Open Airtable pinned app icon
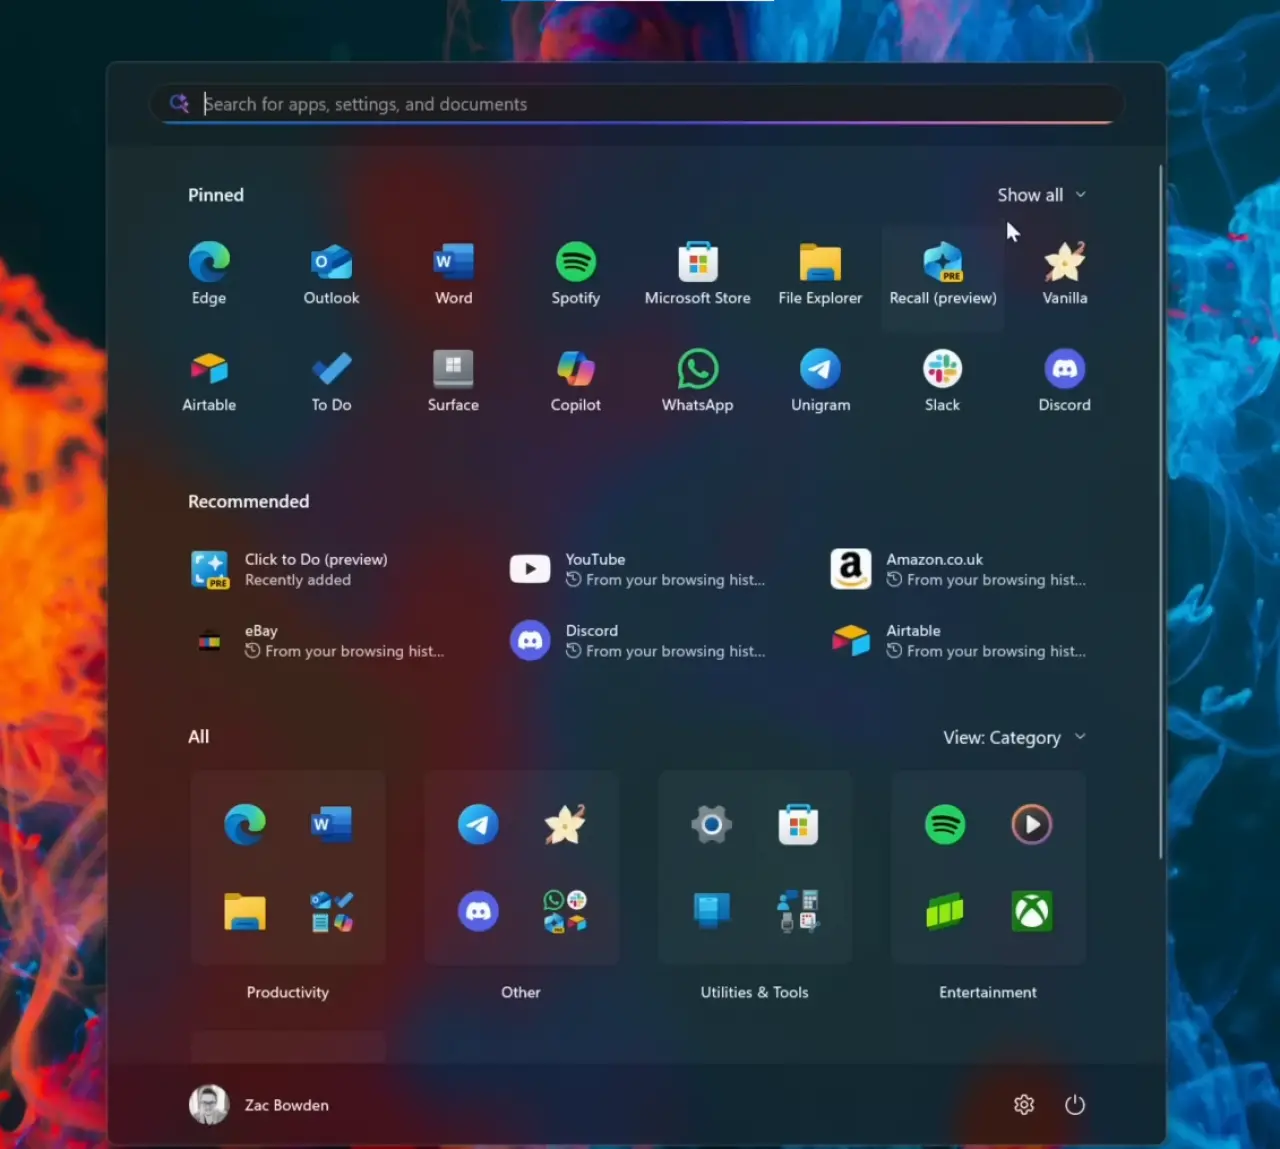This screenshot has height=1149, width=1280. pyautogui.click(x=209, y=380)
